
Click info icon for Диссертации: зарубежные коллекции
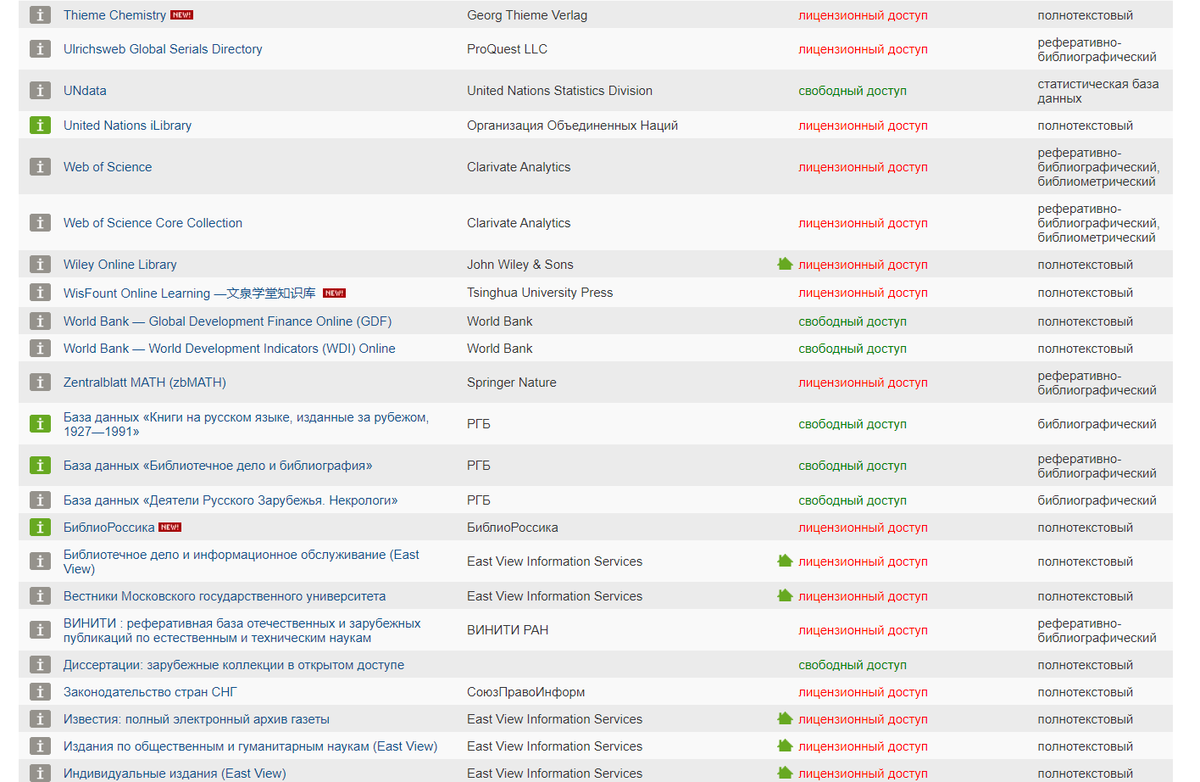(40, 665)
